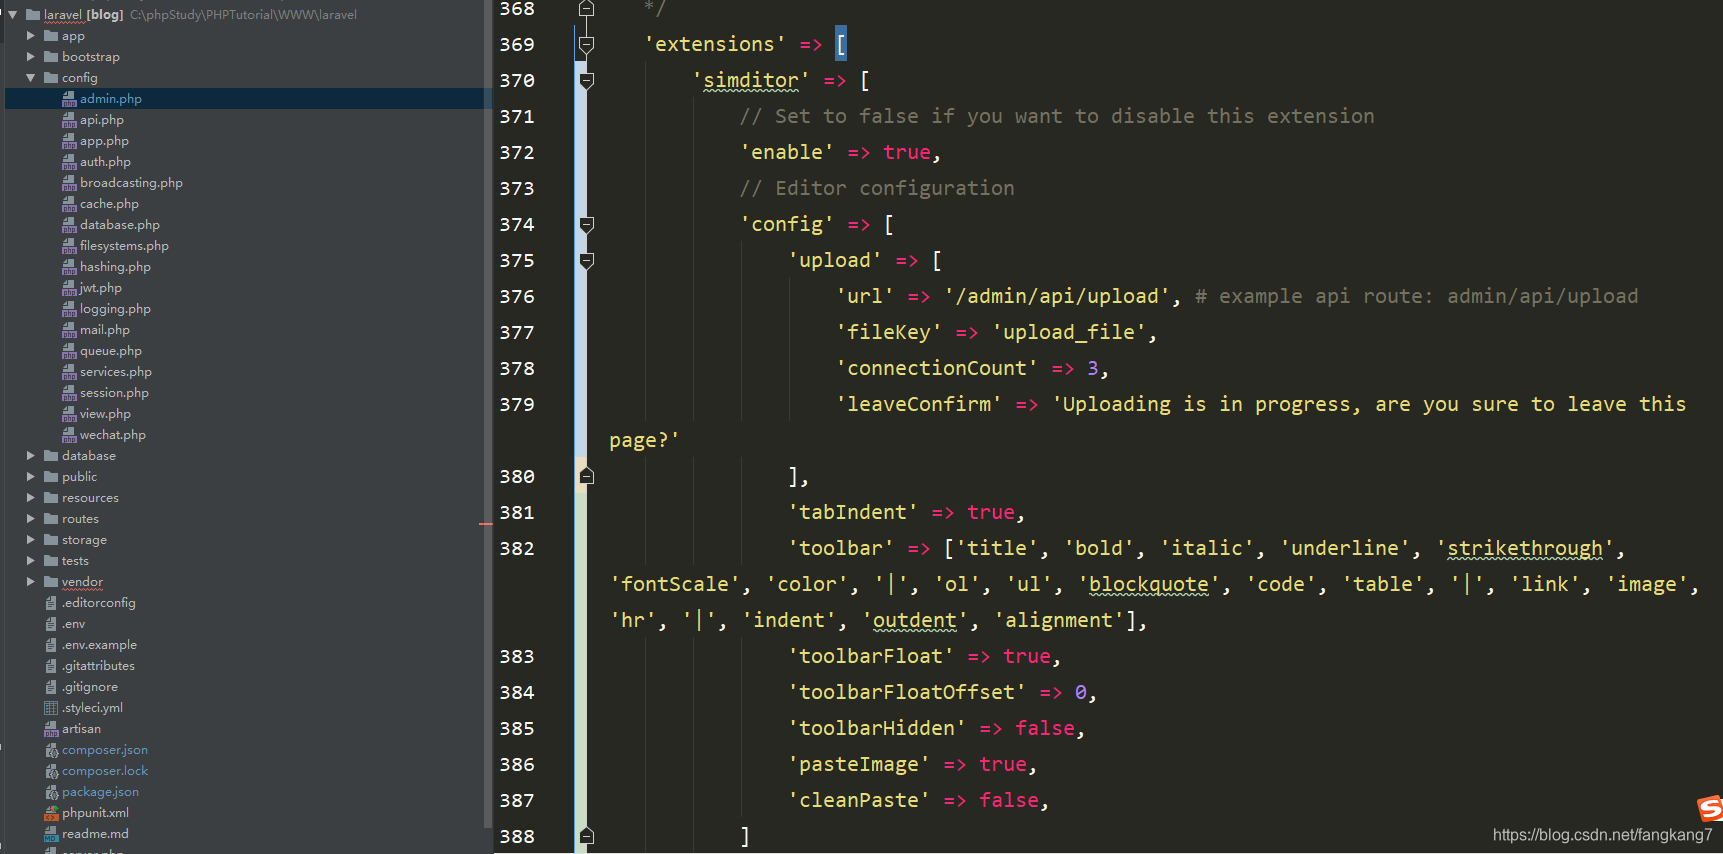The image size is (1723, 854).
Task: Expand the vendor folder arrow
Action: click(x=31, y=582)
